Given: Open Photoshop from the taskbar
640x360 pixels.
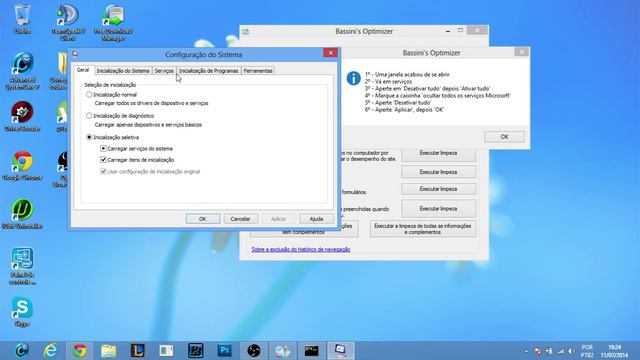Looking at the screenshot, I should (224, 351).
